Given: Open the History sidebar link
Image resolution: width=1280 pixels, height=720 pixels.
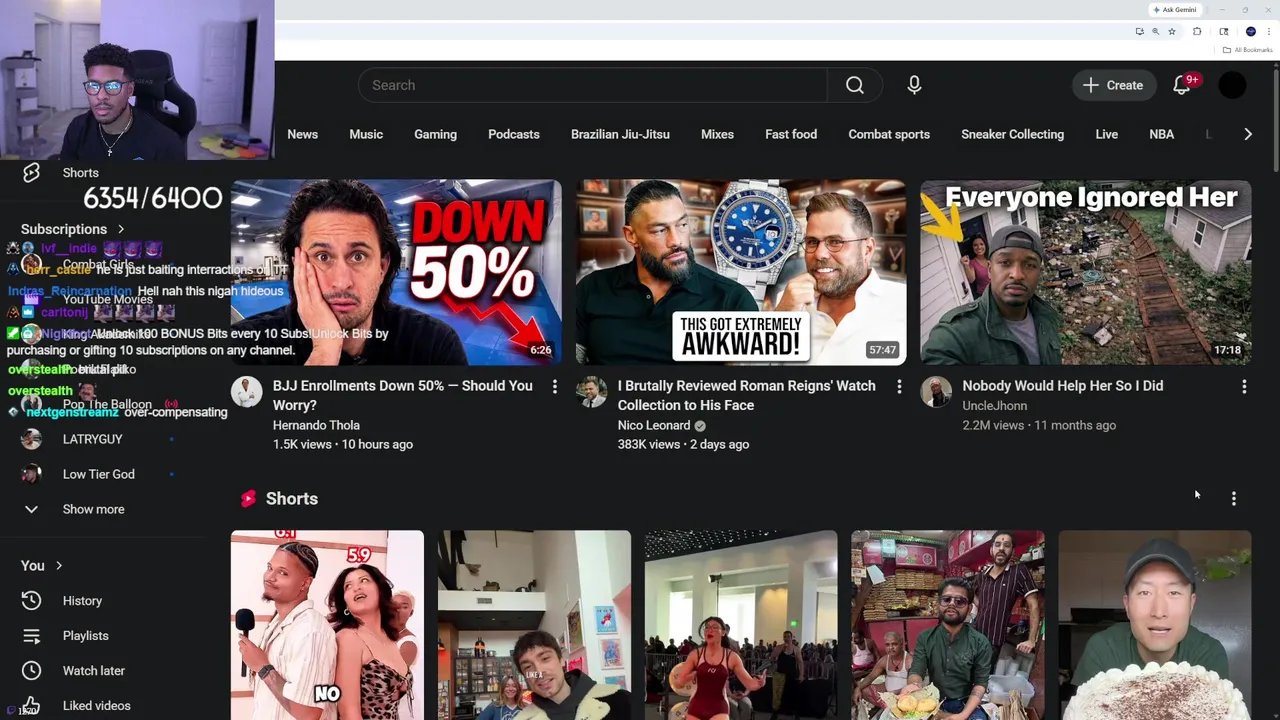Looking at the screenshot, I should (x=82, y=601).
